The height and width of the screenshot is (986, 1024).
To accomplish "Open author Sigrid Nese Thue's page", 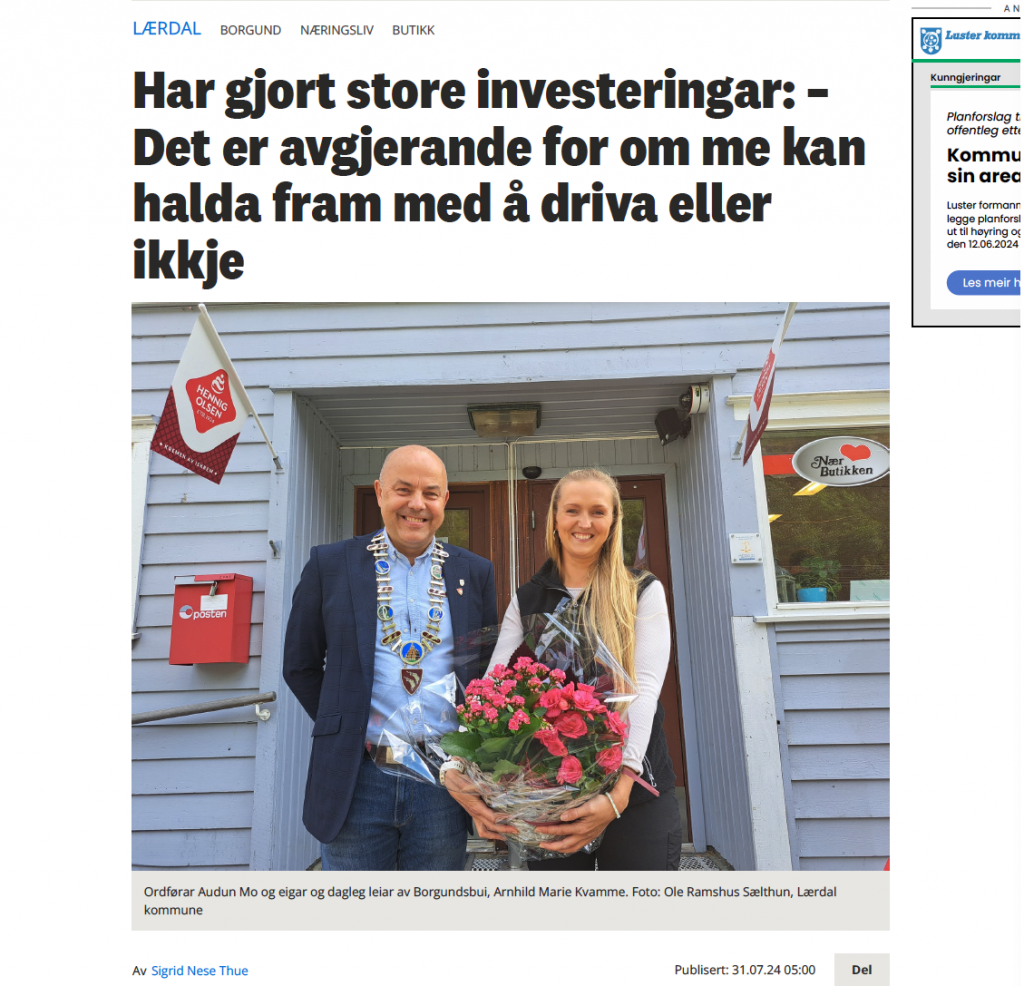I will 200,970.
